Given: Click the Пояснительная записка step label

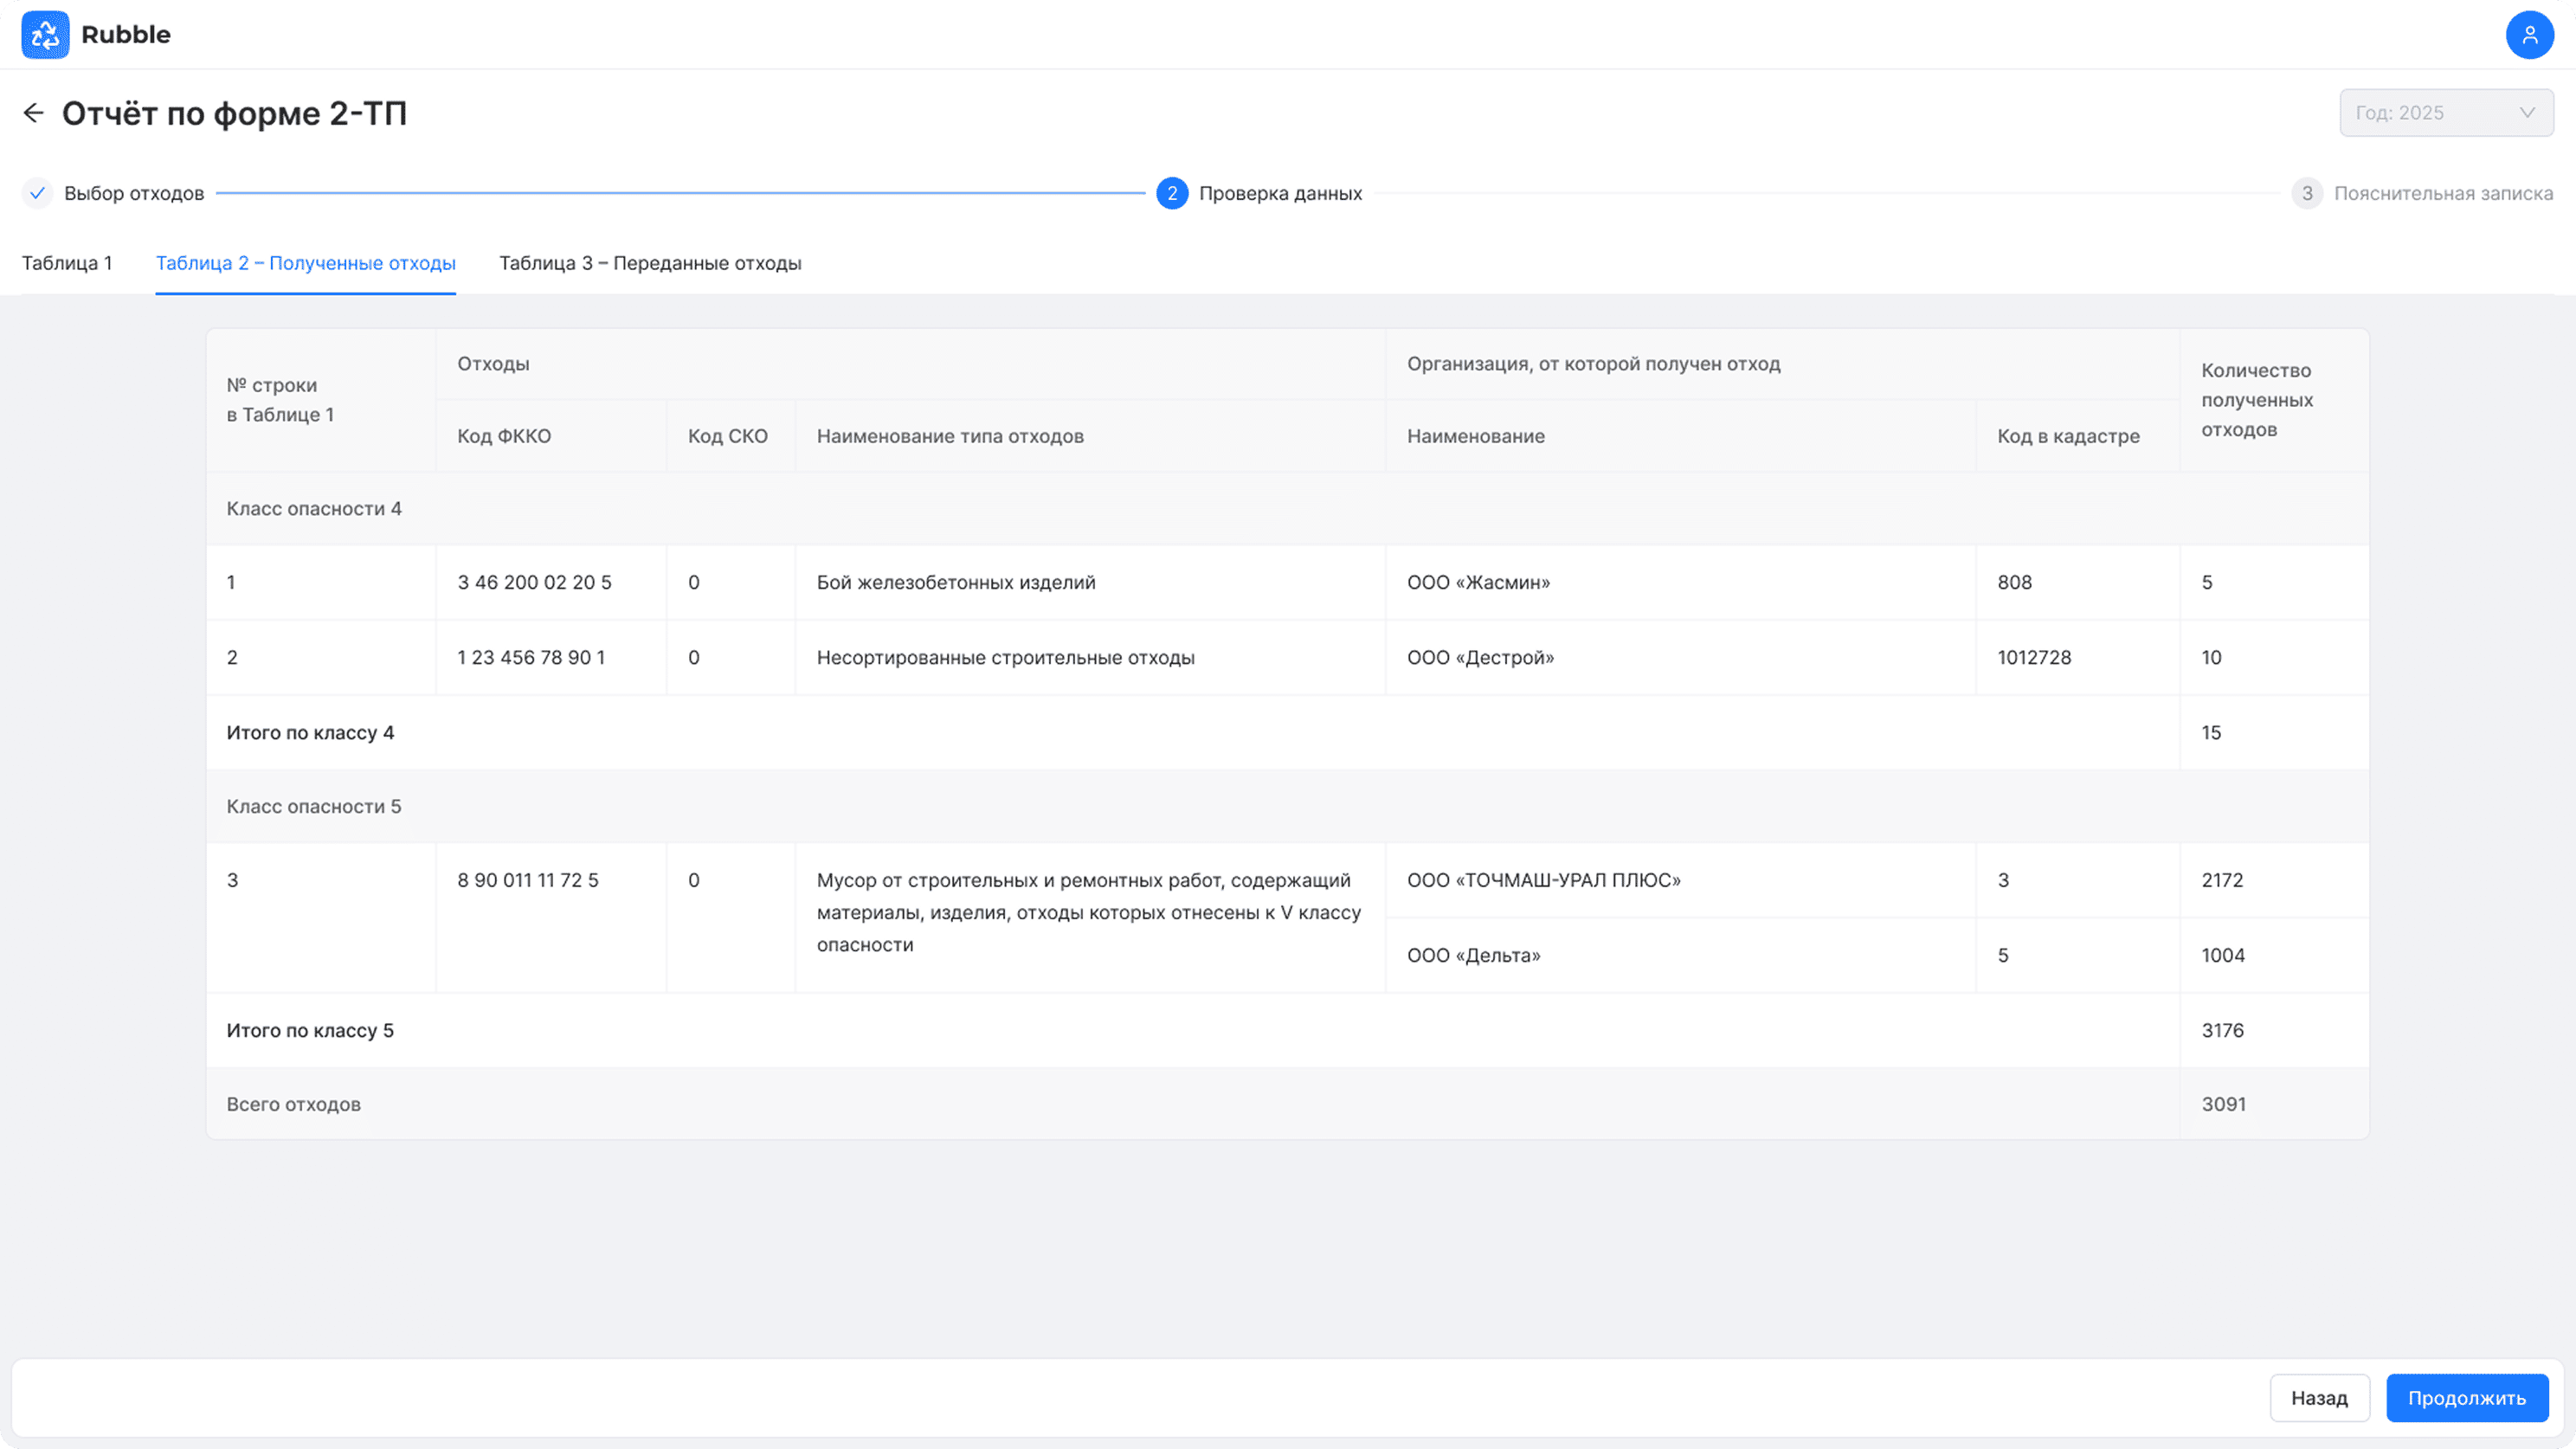Looking at the screenshot, I should pyautogui.click(x=2443, y=193).
